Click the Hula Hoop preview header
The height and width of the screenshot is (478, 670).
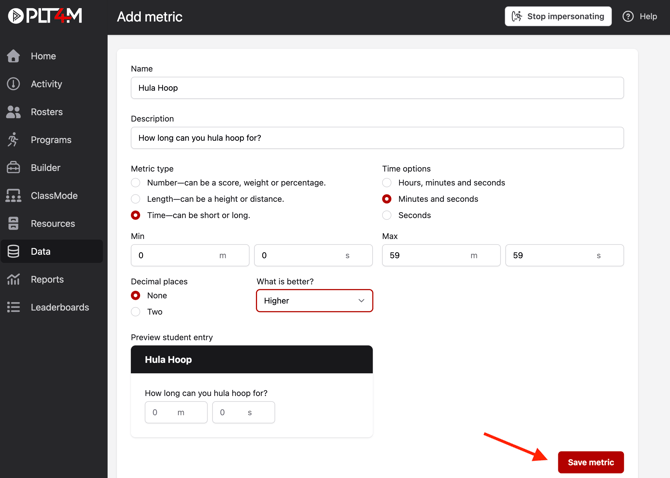click(x=252, y=359)
